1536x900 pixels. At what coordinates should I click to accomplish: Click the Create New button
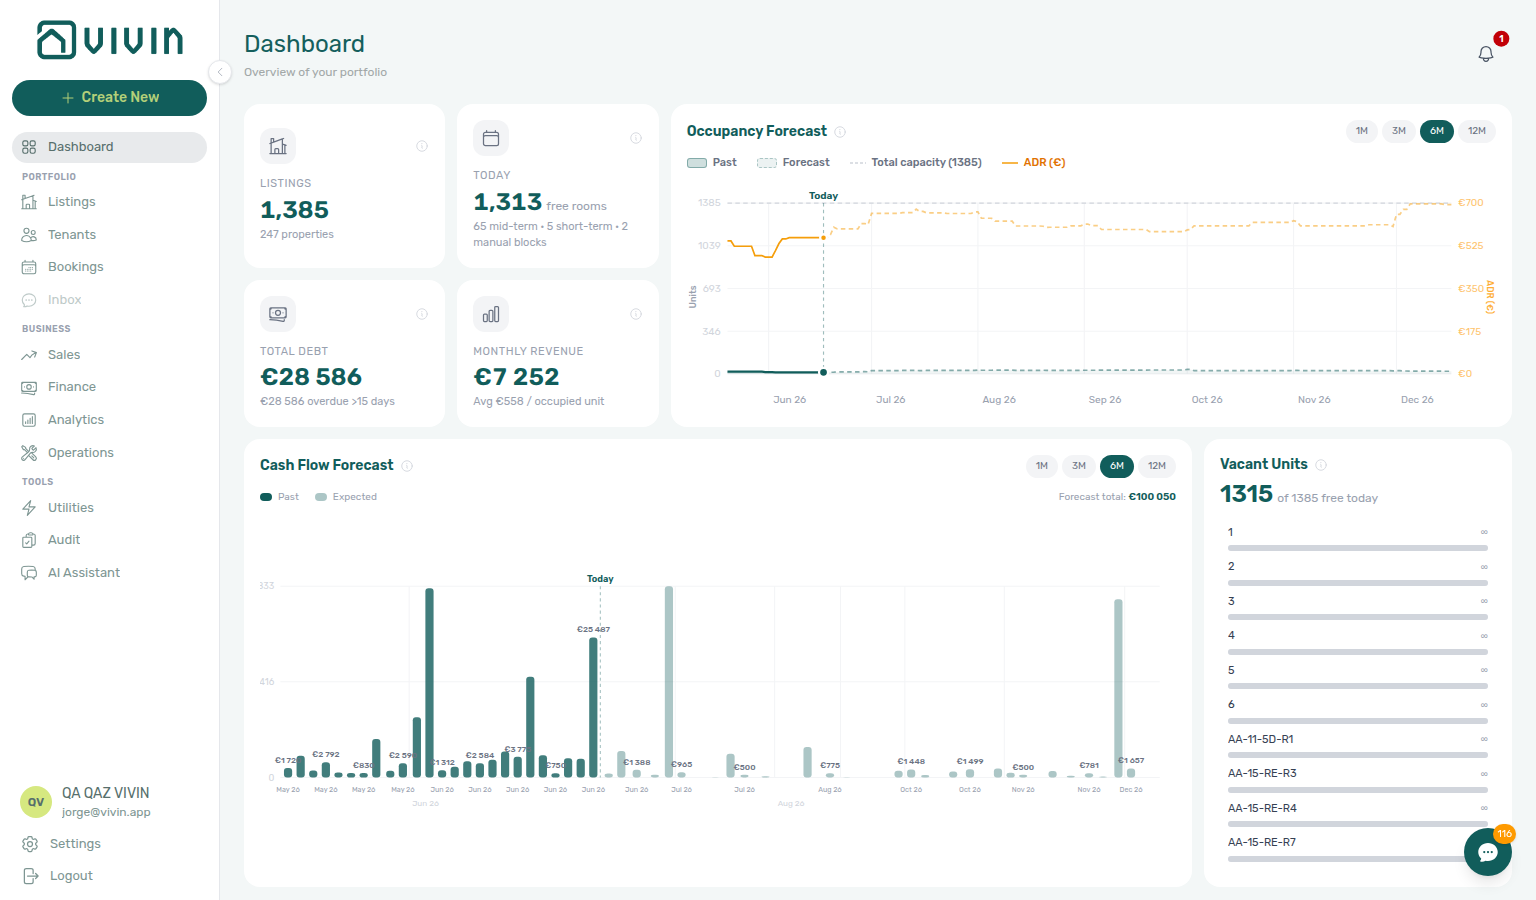[109, 98]
